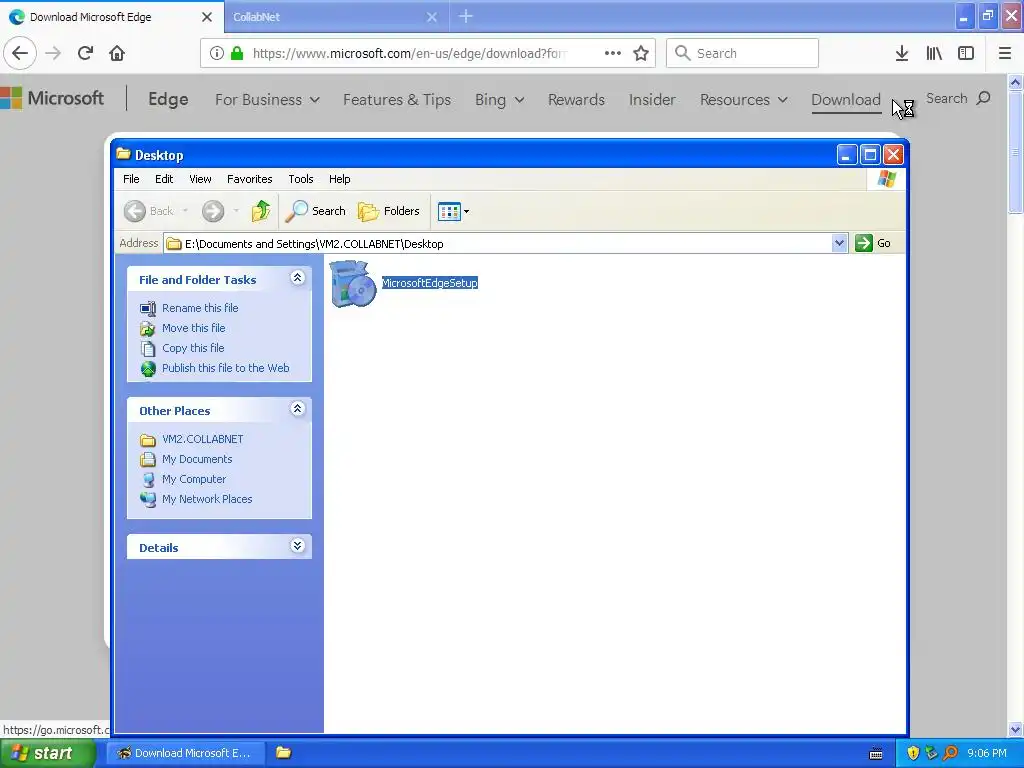This screenshot has width=1024, height=768.
Task: Open My Documents in Other Places
Action: coord(197,459)
